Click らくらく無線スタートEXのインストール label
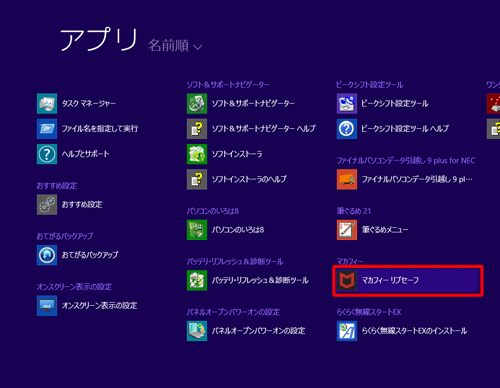The height and width of the screenshot is (388, 500). pos(414,331)
